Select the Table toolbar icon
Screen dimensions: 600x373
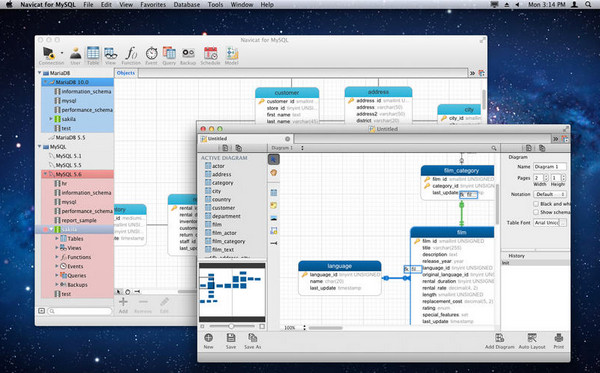point(93,55)
